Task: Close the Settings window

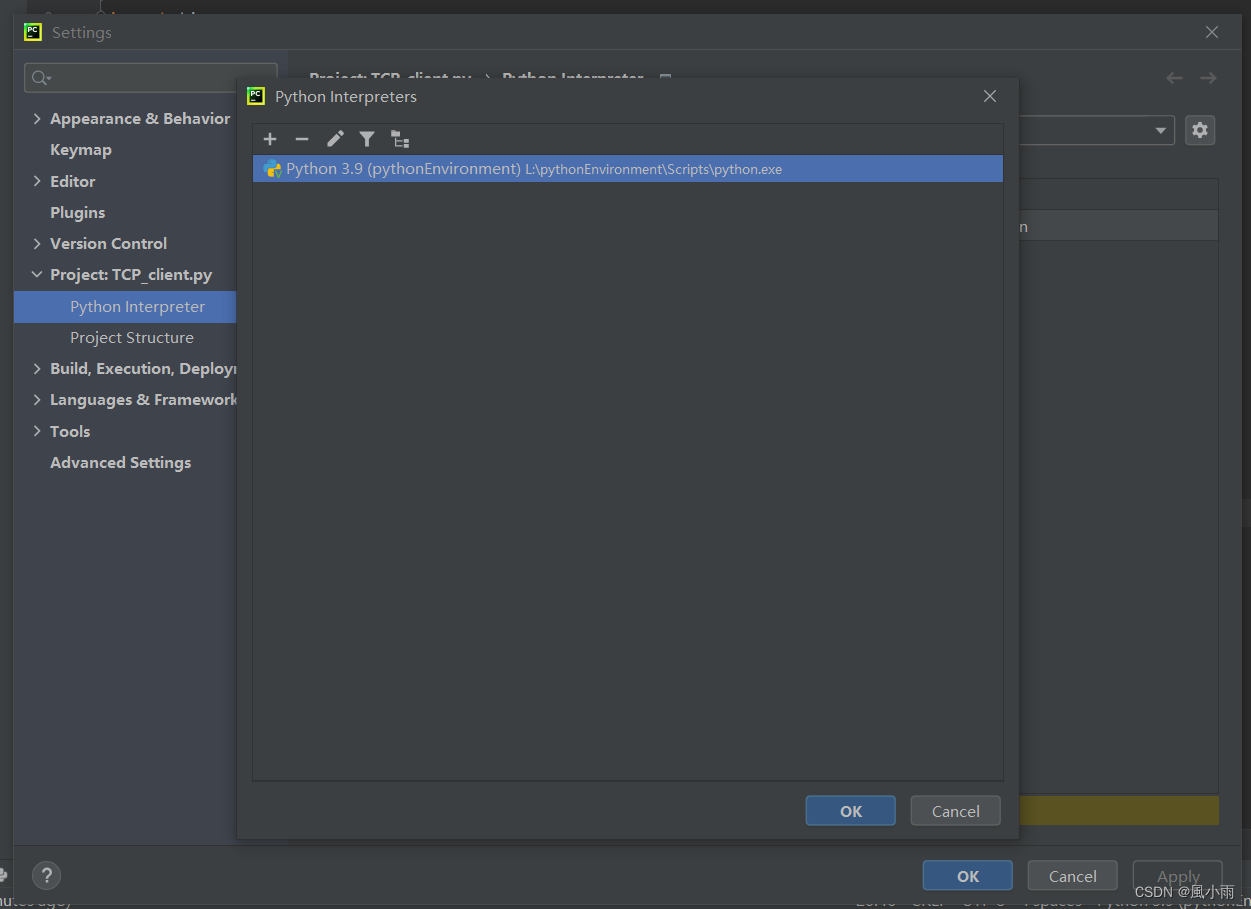Action: (x=1212, y=32)
